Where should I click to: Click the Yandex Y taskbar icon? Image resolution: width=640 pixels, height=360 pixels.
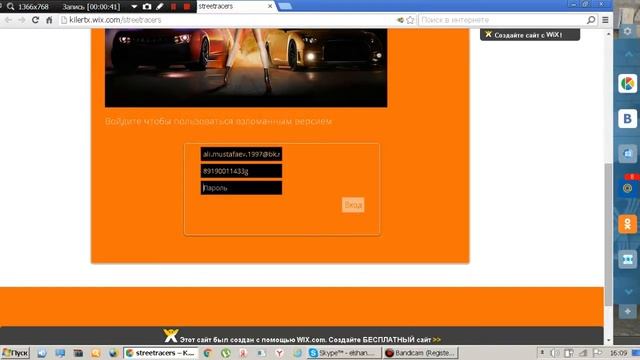[x=280, y=353]
